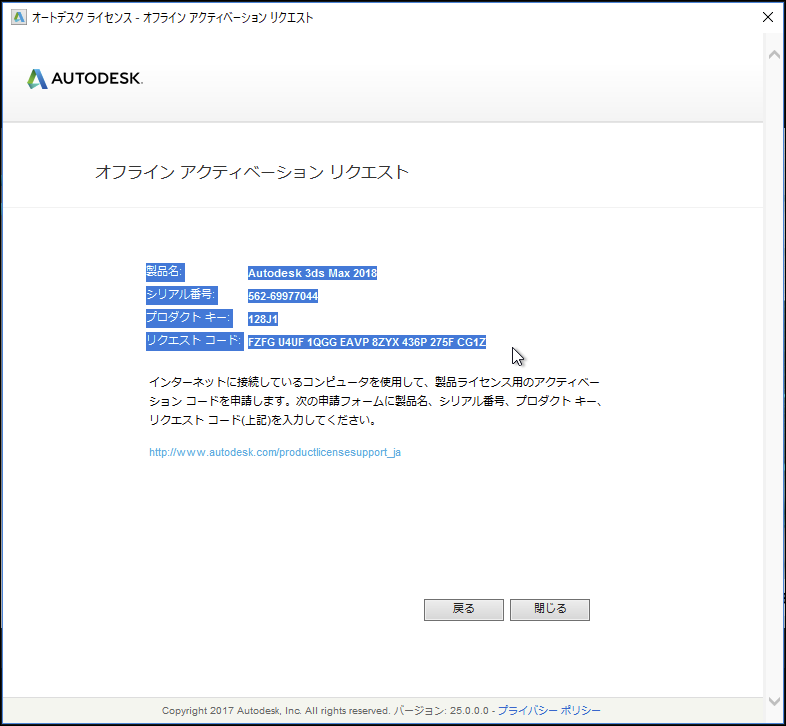Click the Autodesk icon in title bar
This screenshot has height=726, width=786.
click(x=19, y=18)
